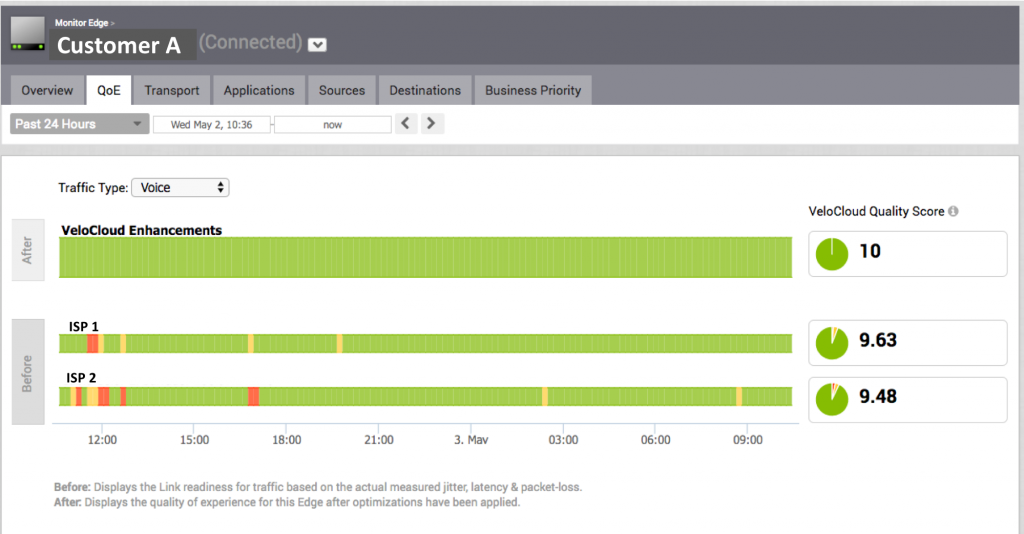
Task: Click the ISP 2 link quality bar
Action: coord(425,396)
